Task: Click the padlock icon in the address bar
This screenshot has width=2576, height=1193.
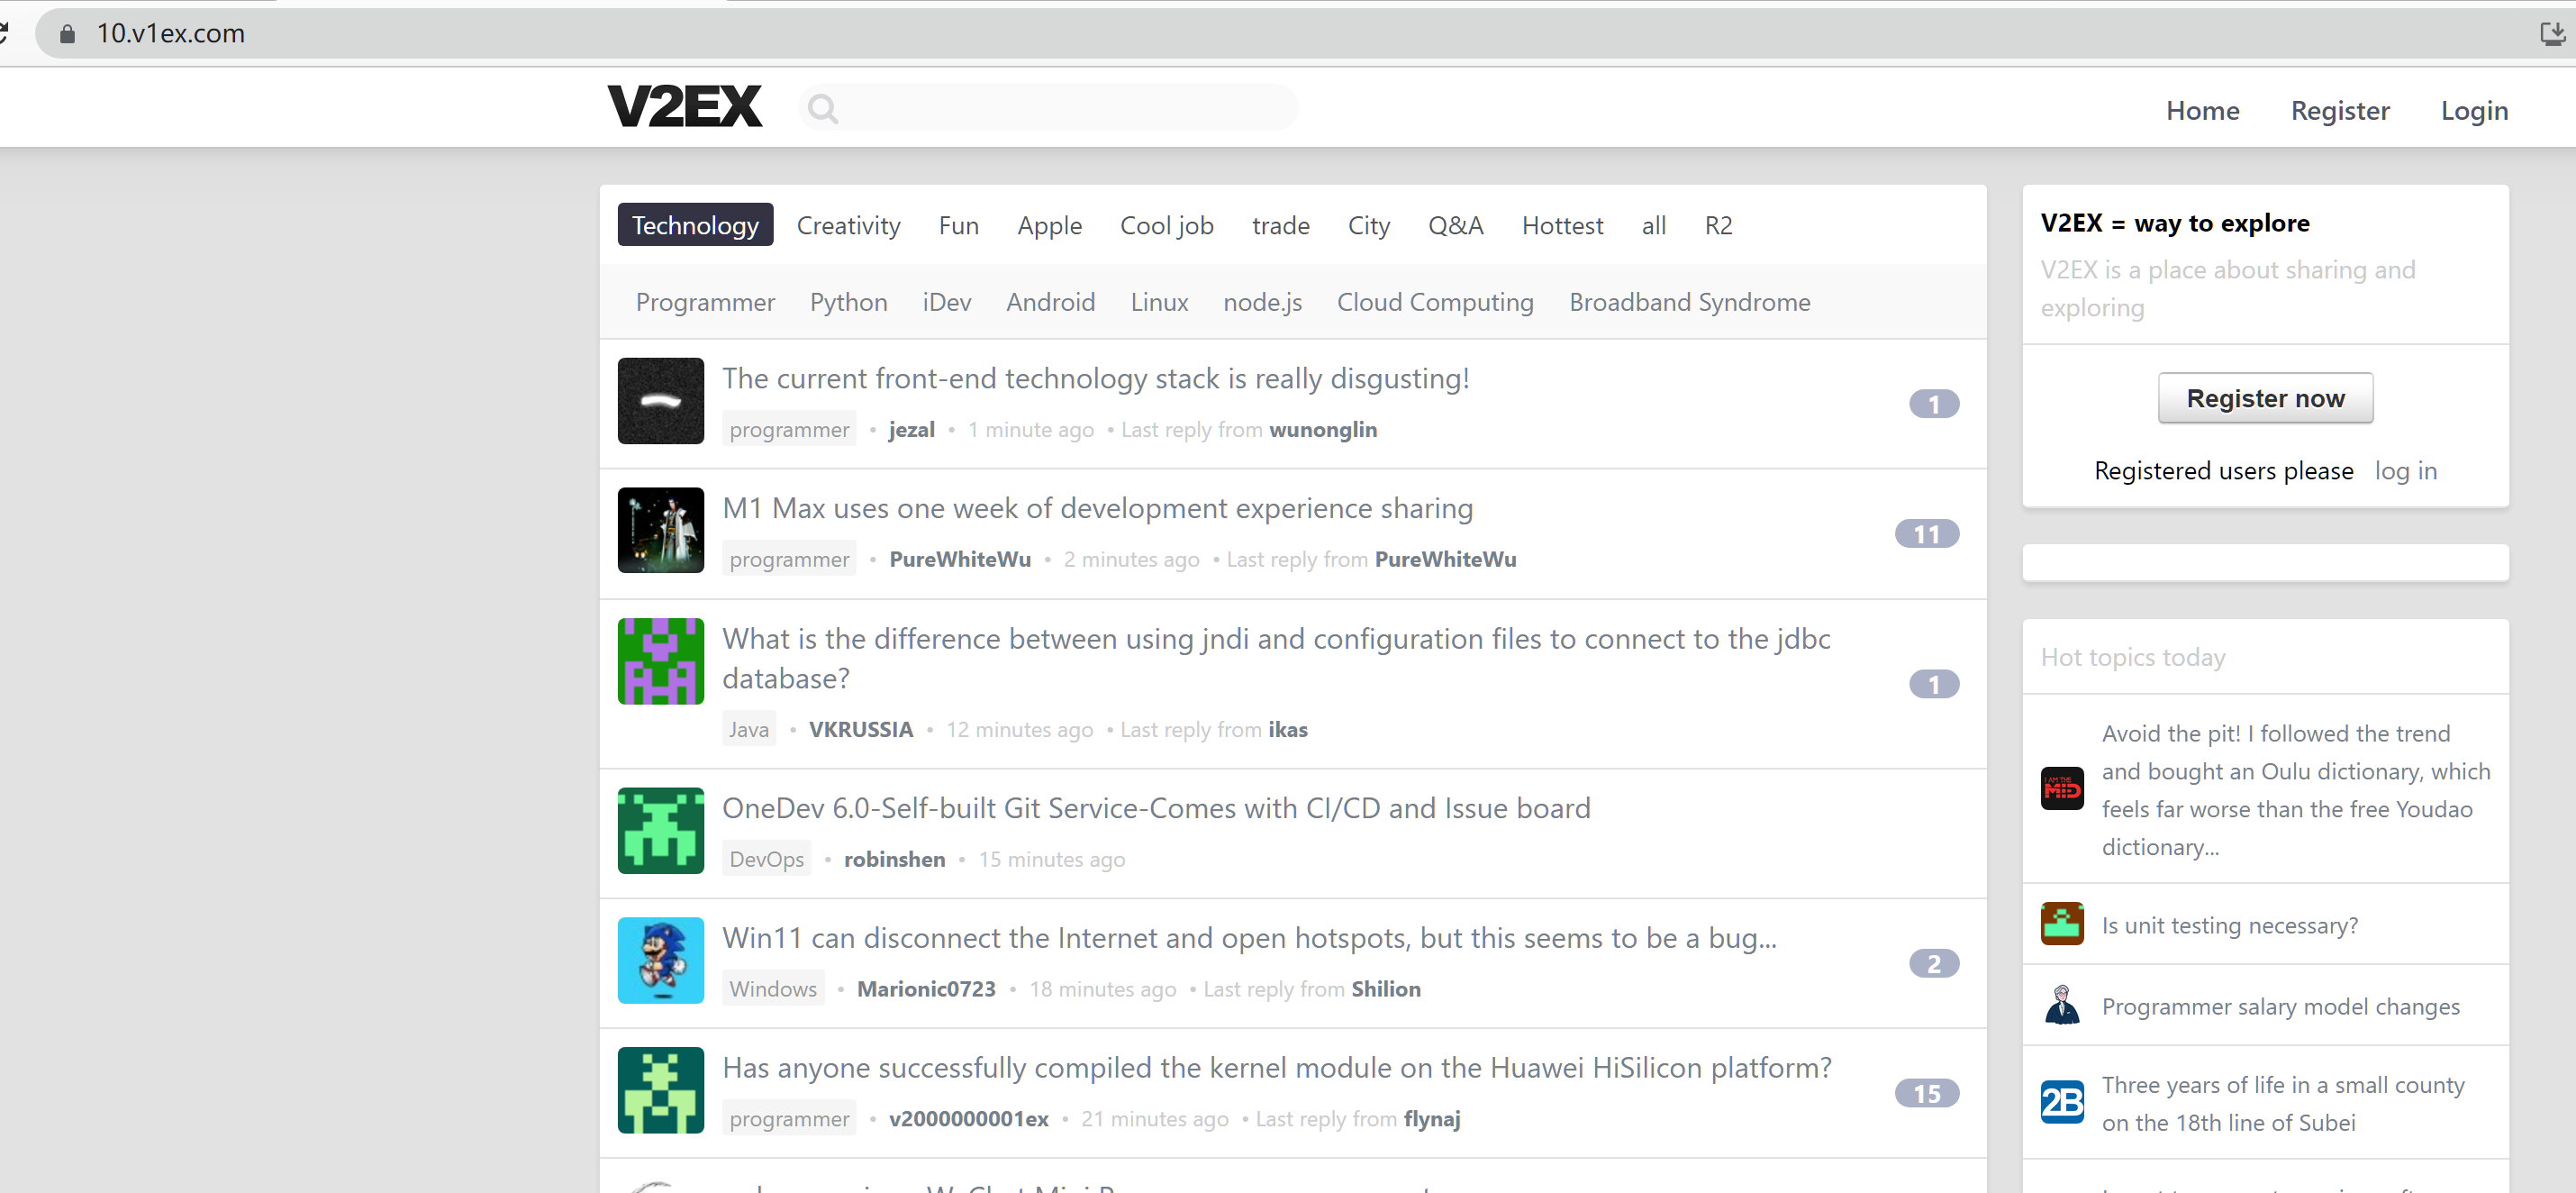Action: [x=67, y=34]
